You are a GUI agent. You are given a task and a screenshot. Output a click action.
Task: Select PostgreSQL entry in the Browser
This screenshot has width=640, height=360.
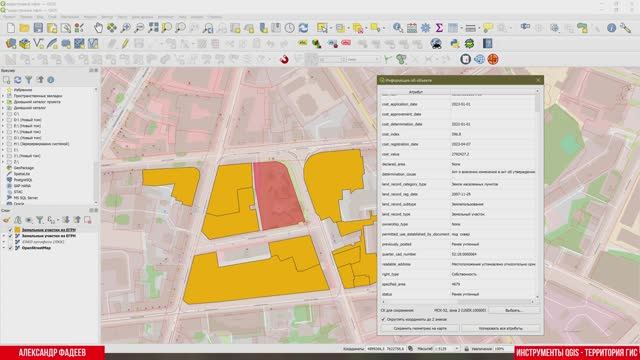coord(22,180)
